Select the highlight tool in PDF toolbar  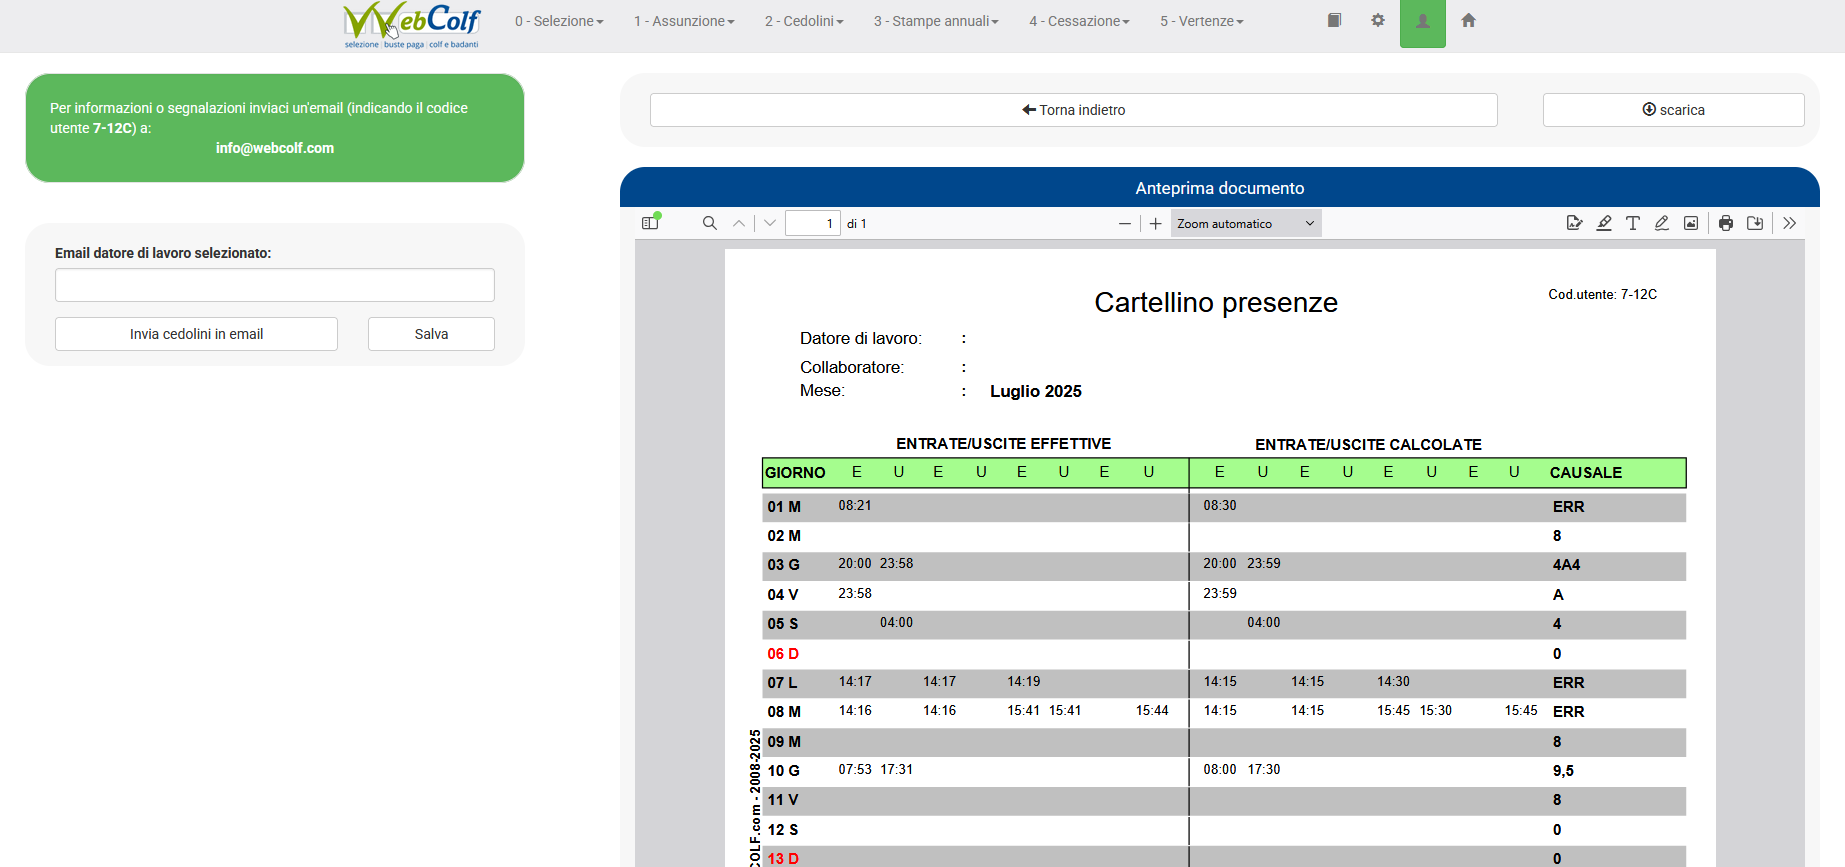pos(1604,223)
